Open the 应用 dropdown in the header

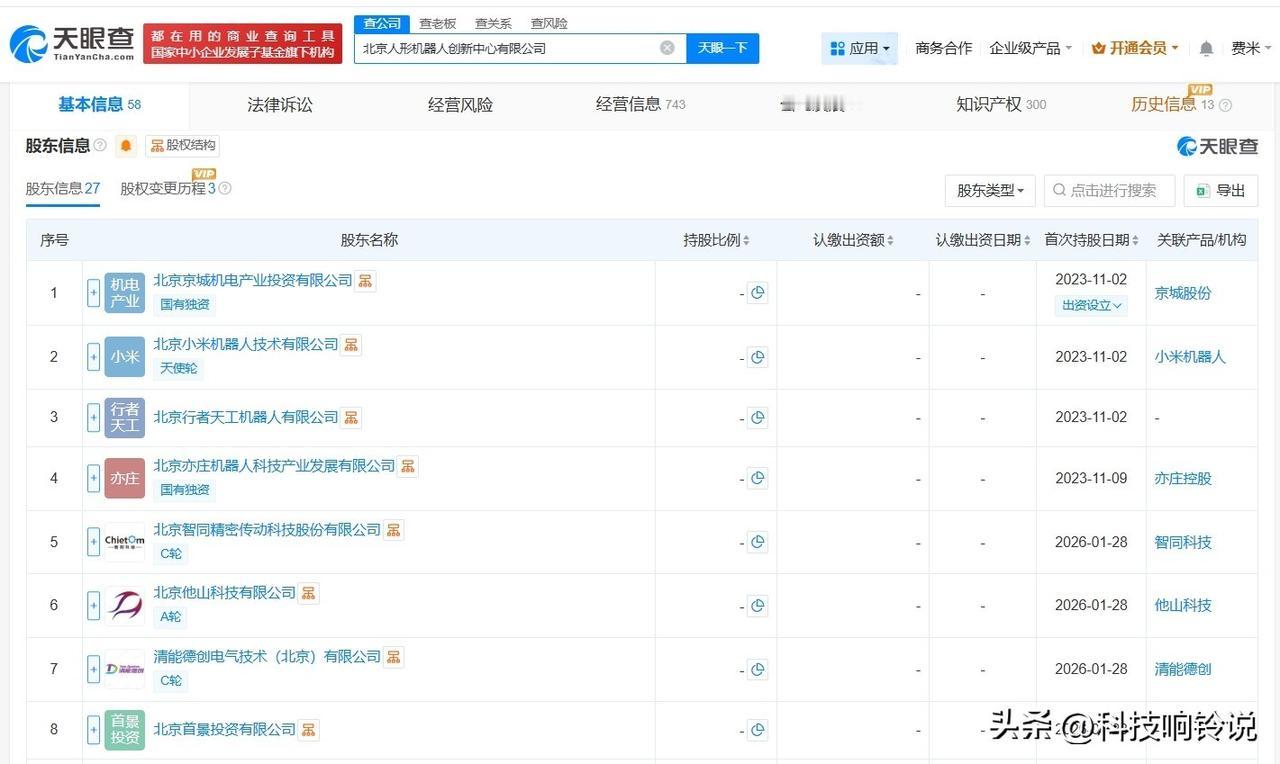point(860,48)
